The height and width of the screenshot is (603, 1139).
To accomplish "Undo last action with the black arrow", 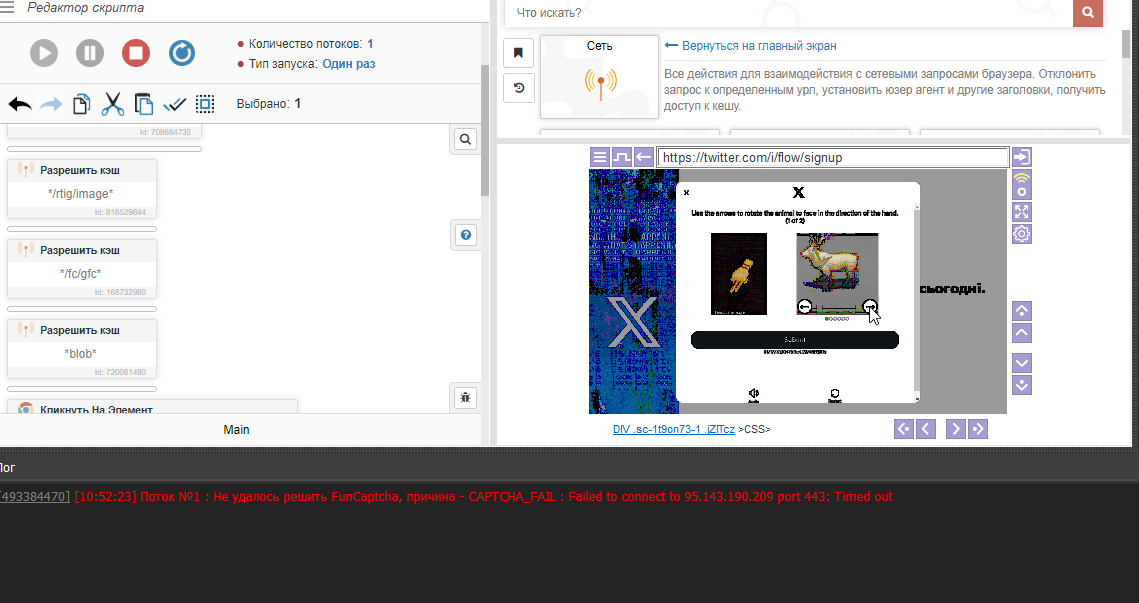I will (x=20, y=104).
